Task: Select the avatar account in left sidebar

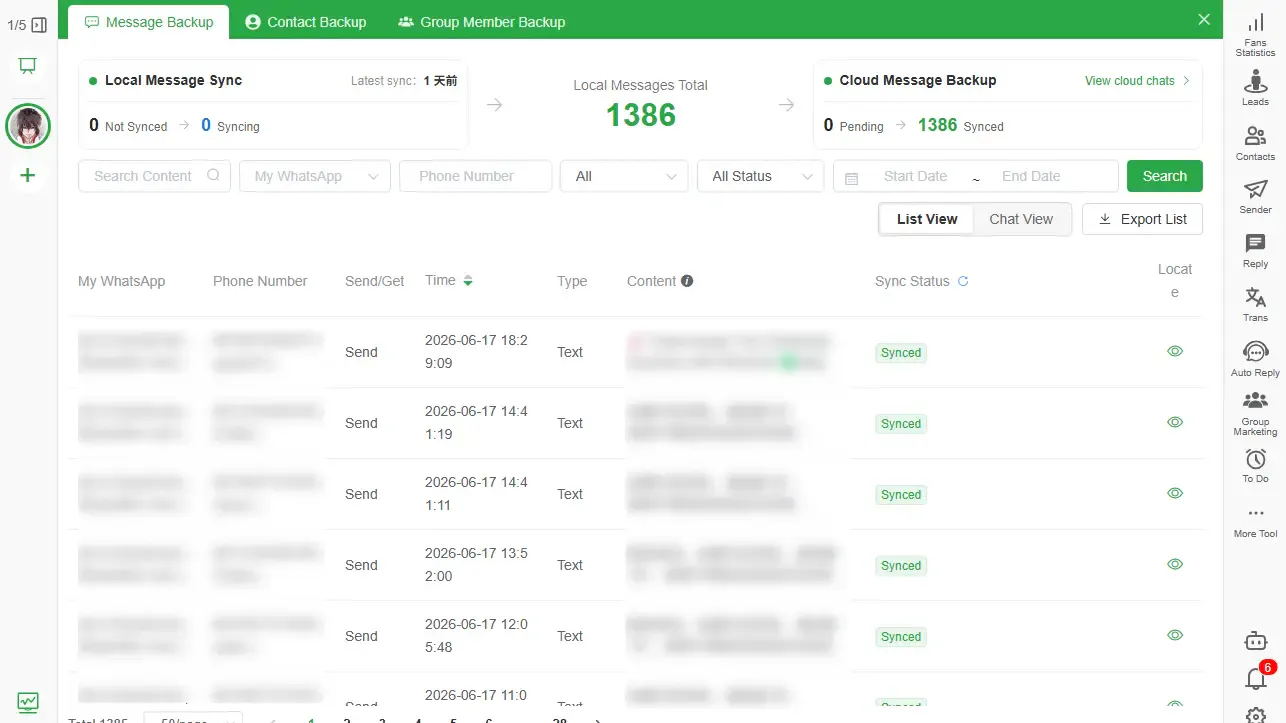Action: point(28,125)
